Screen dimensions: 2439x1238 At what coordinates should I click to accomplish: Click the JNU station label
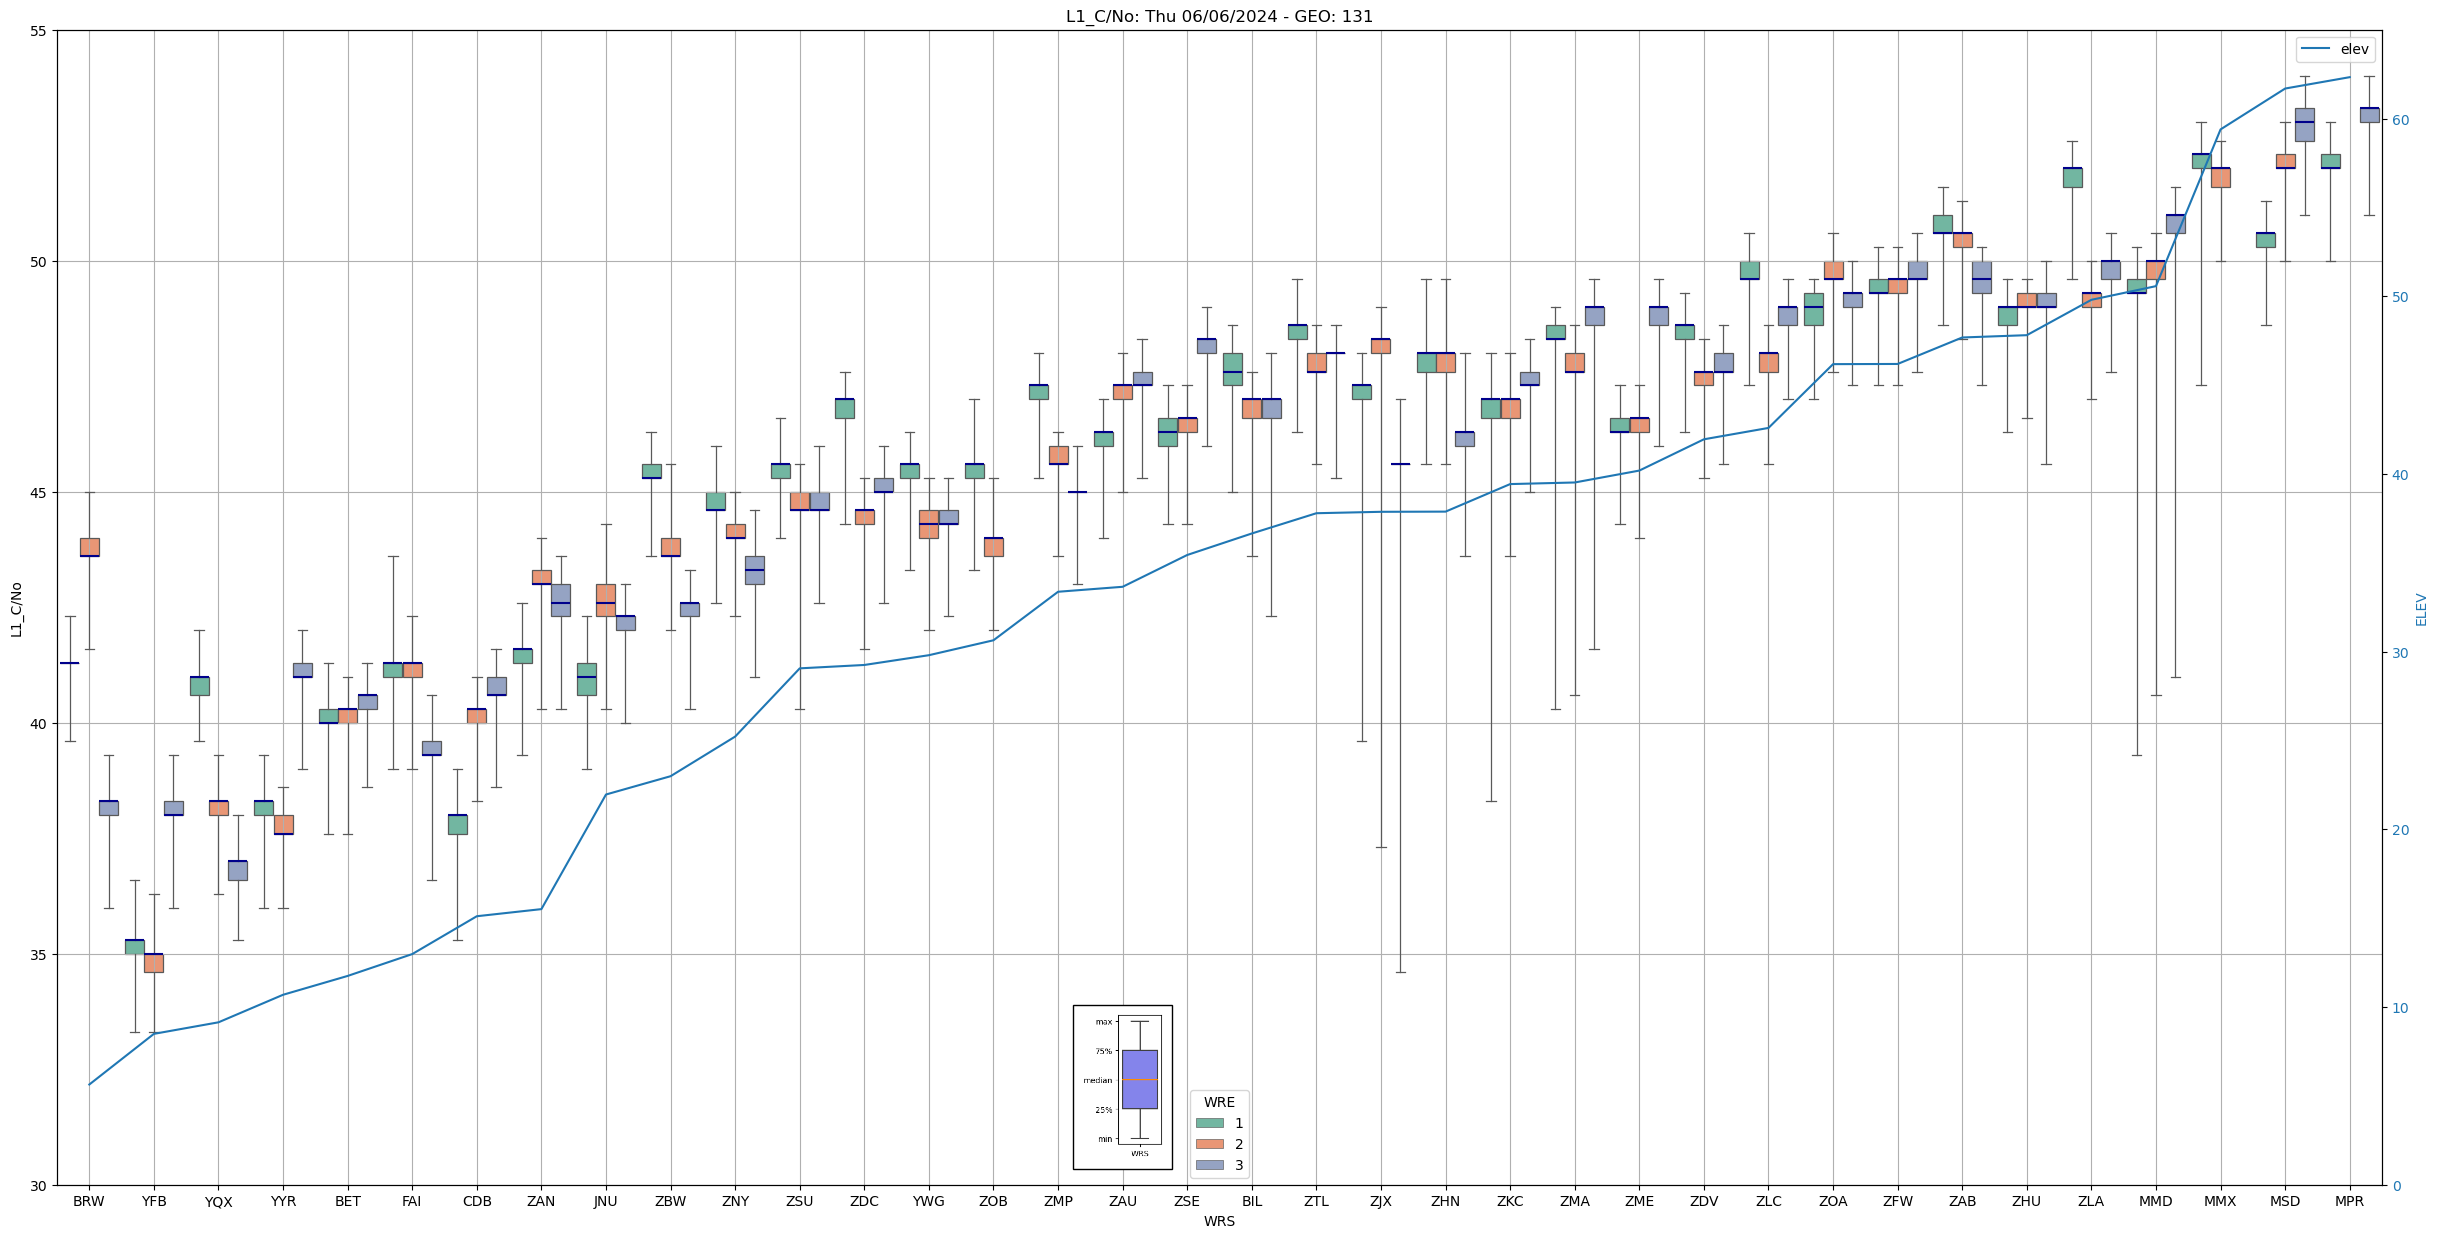pos(606,1201)
